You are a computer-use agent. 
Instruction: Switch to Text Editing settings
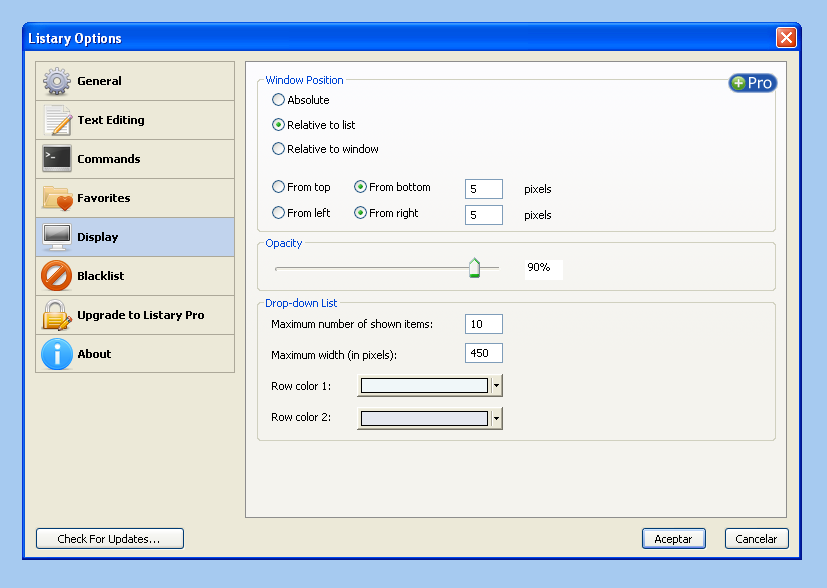(x=135, y=120)
